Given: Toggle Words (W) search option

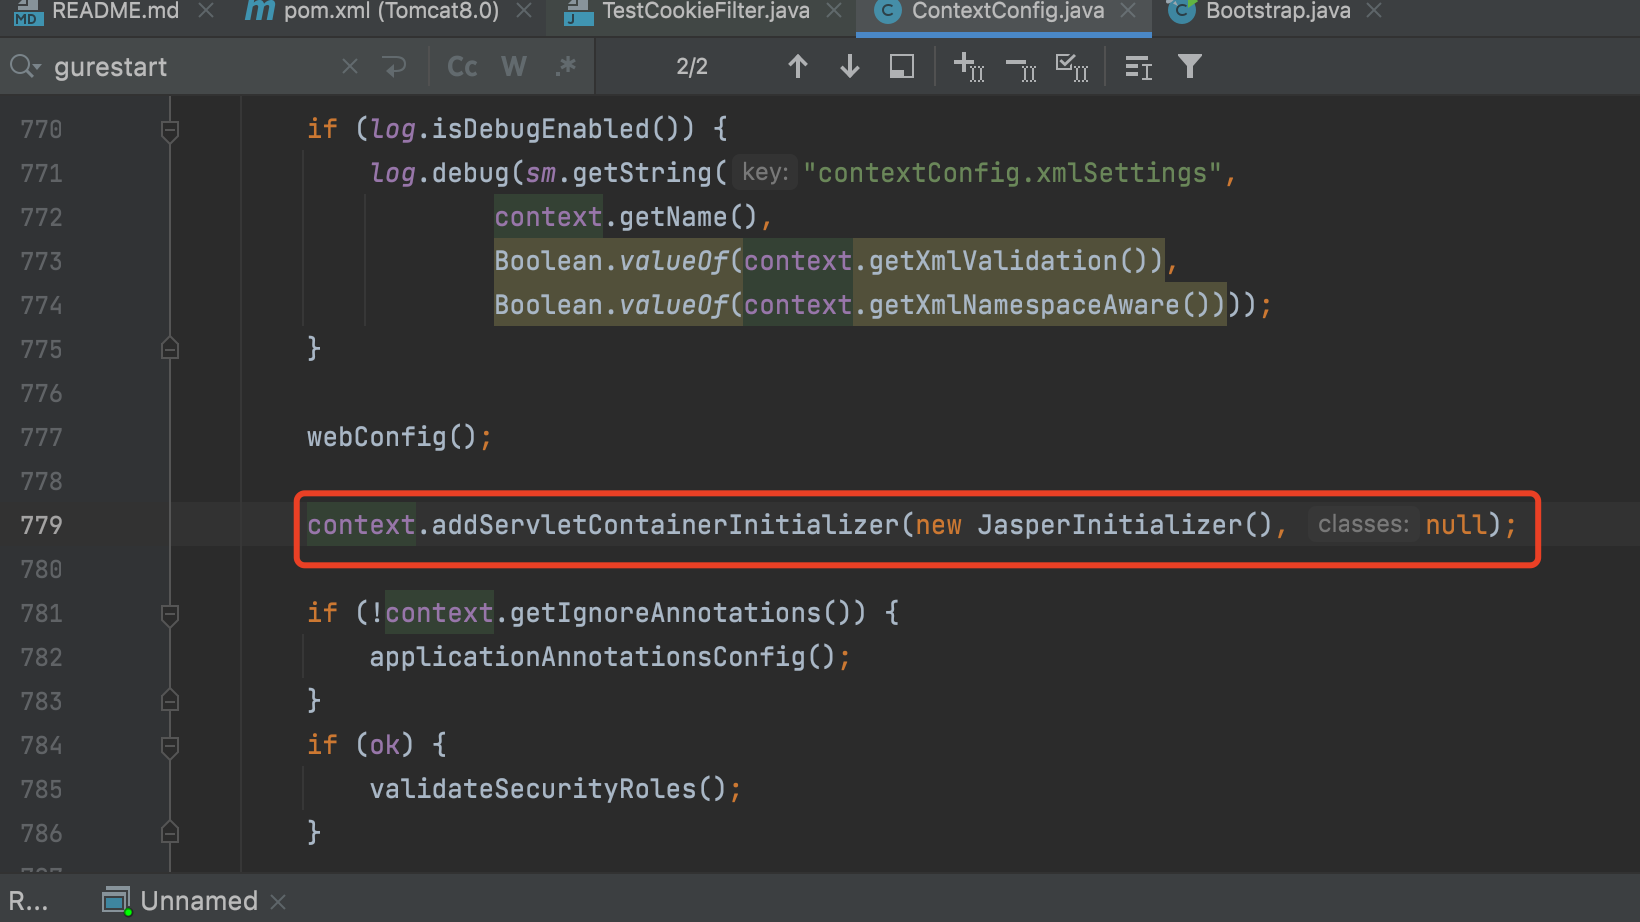Looking at the screenshot, I should (x=514, y=67).
